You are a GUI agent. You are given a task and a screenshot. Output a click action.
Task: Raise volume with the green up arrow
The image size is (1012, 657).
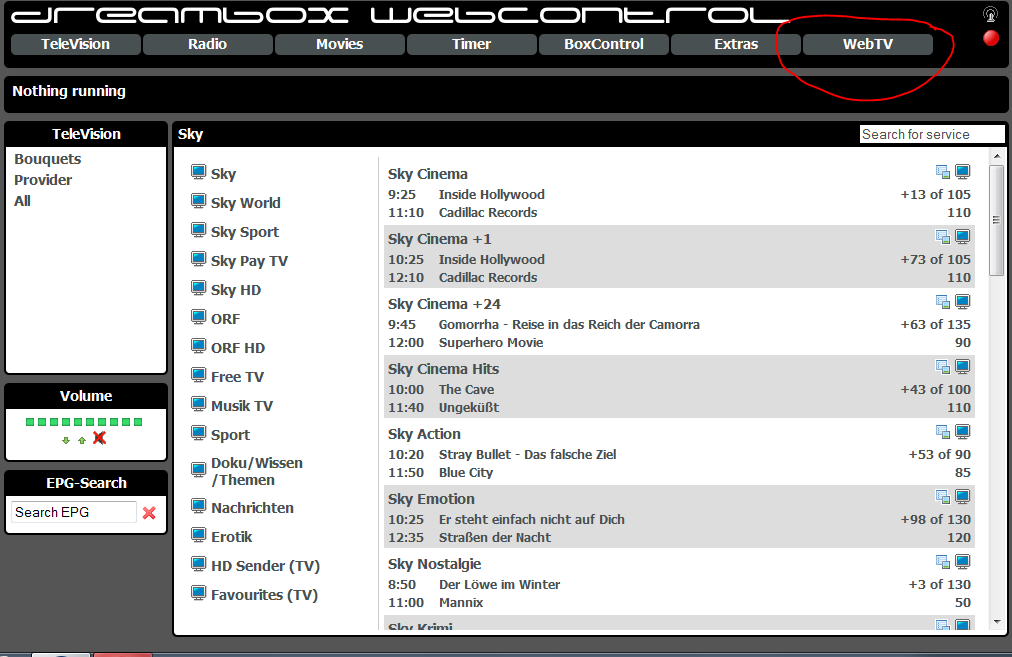[x=82, y=440]
